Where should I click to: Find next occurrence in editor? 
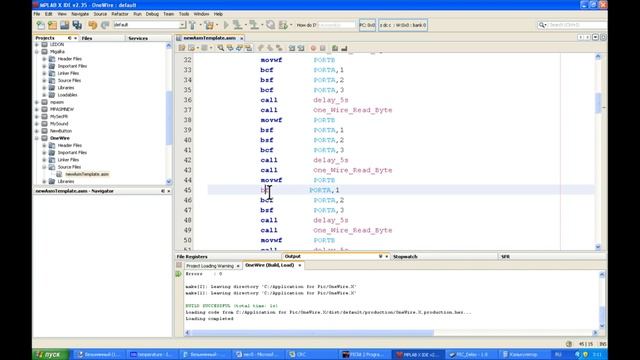tap(239, 48)
